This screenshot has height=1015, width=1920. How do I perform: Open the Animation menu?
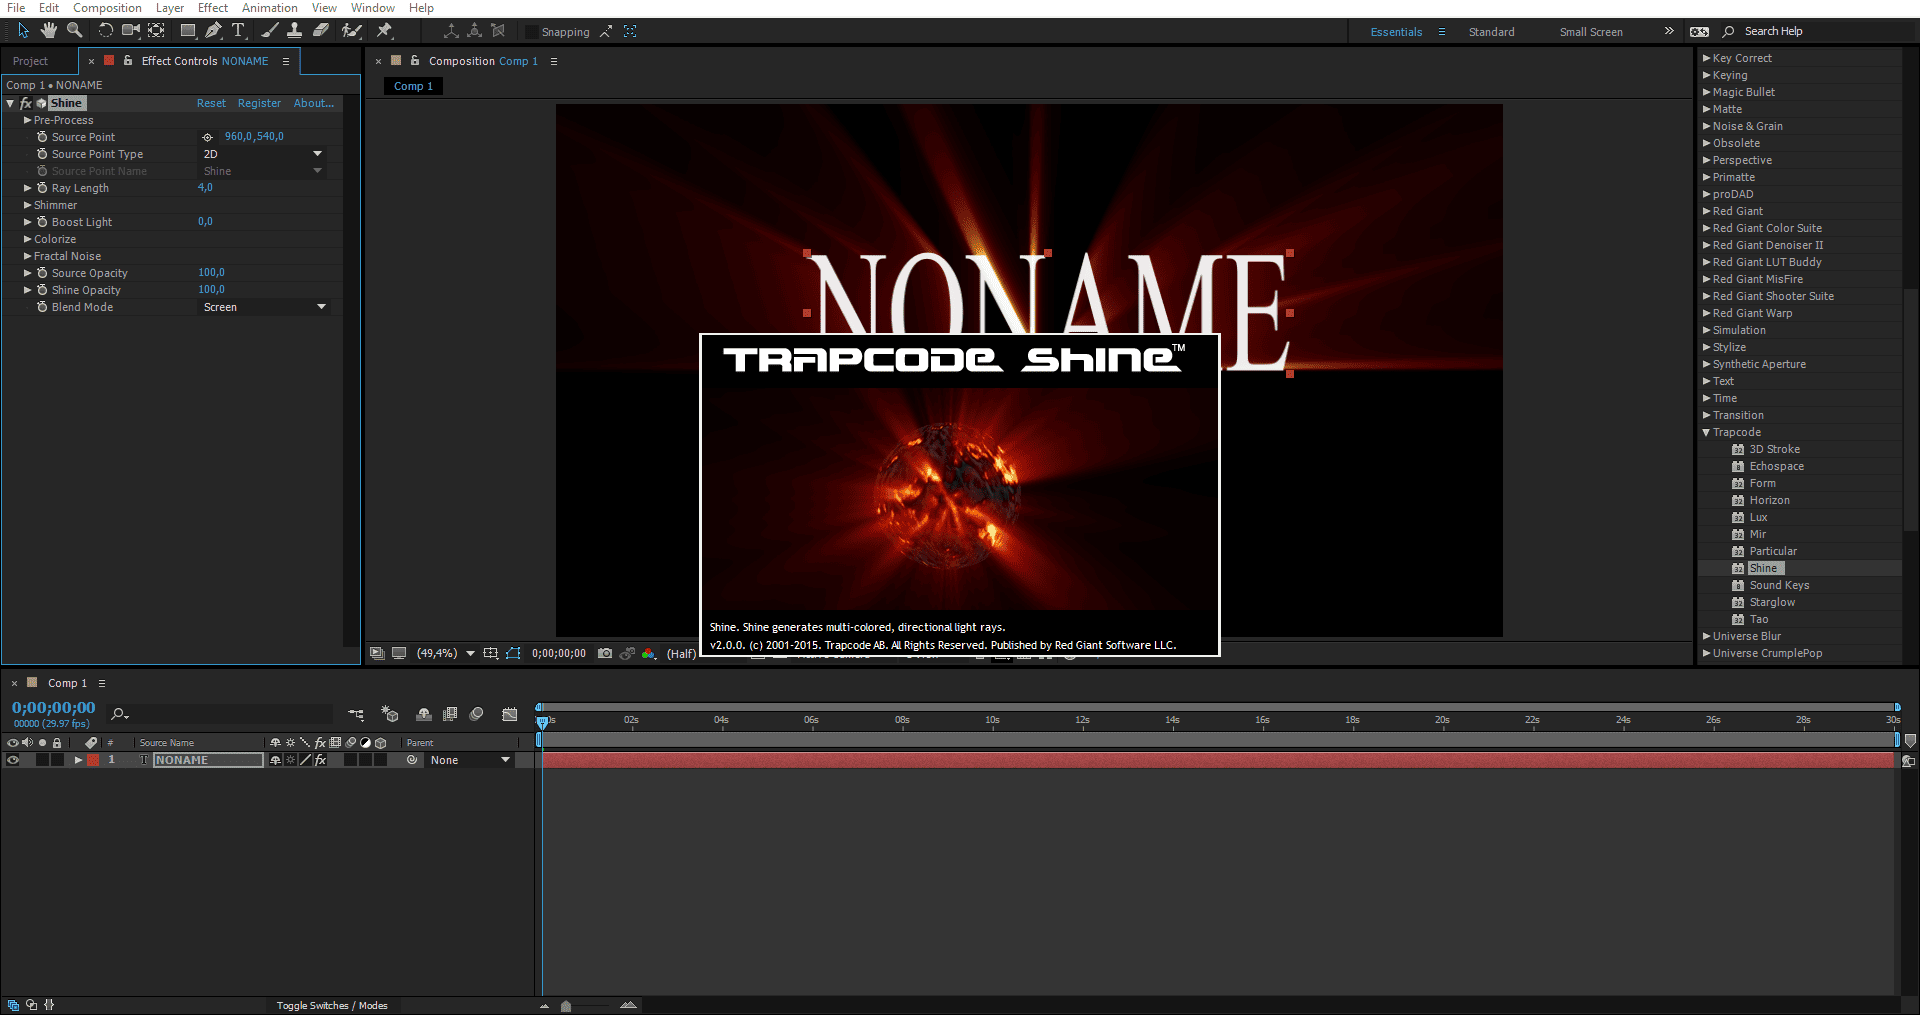click(270, 8)
